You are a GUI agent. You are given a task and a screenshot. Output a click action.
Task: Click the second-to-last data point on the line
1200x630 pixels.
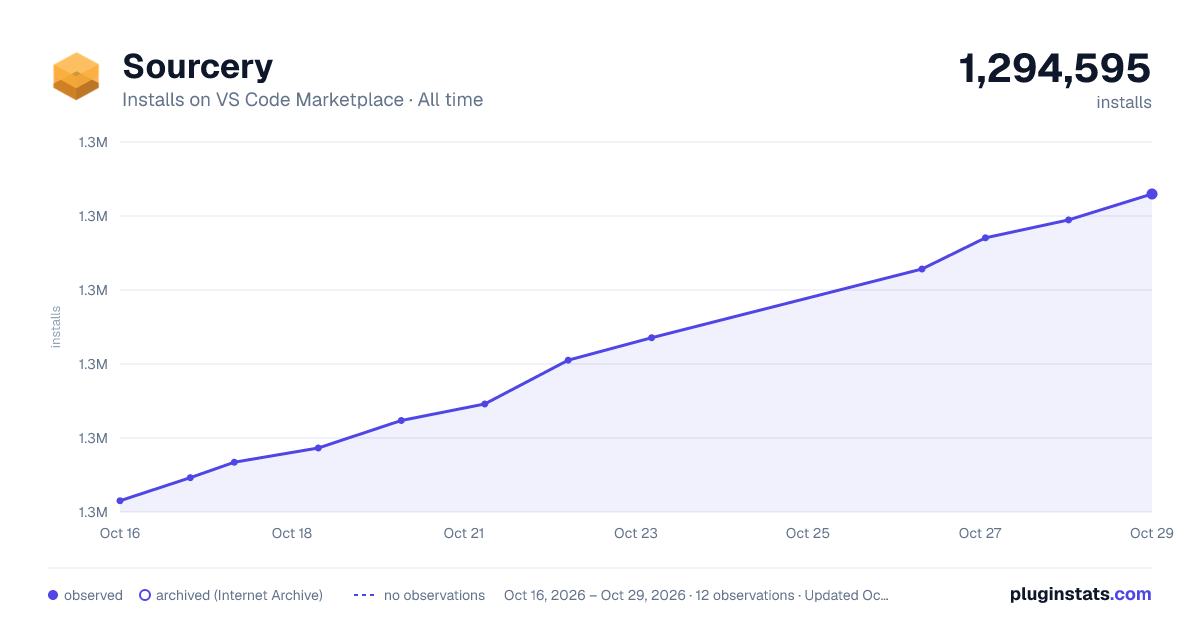click(x=1068, y=220)
